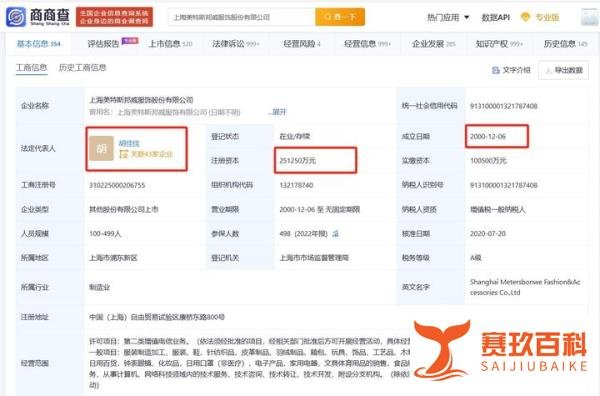Click company type 其他股份有限公司上市
This screenshot has width=600, height=396.
click(124, 209)
